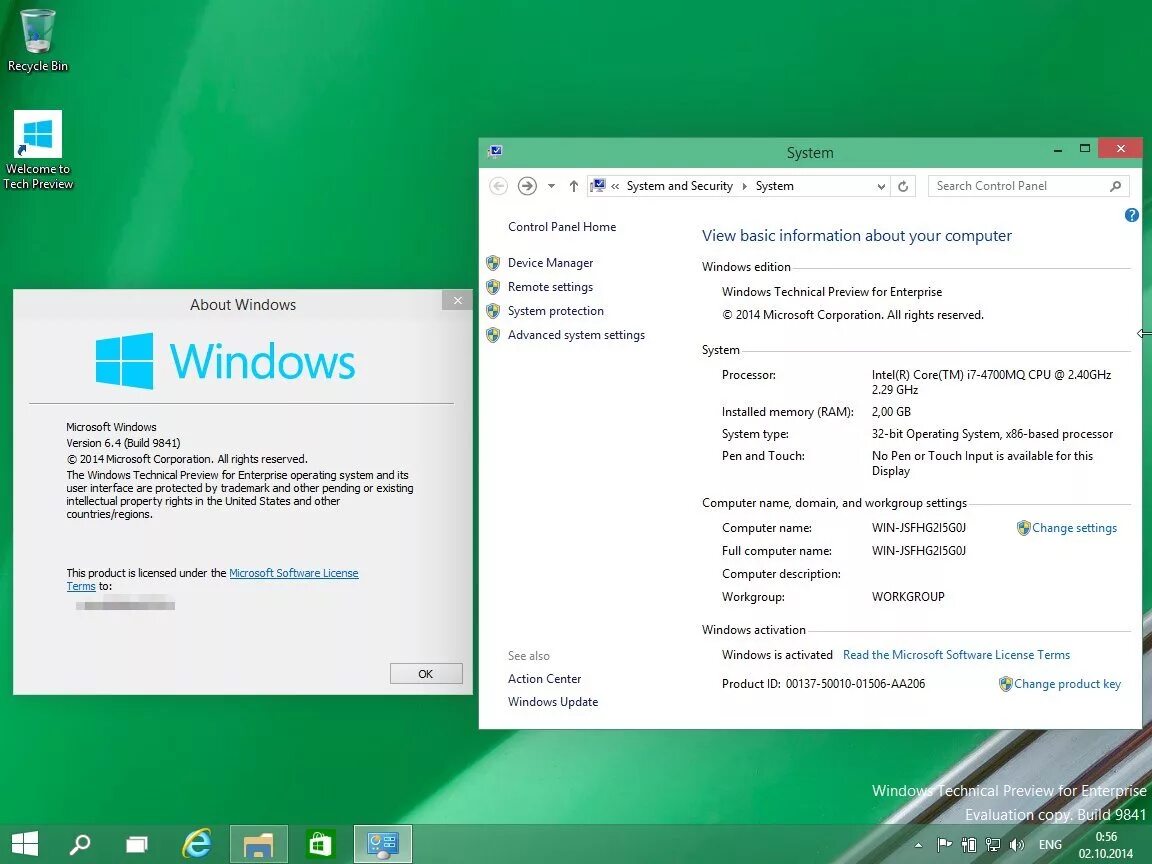Select System and Security breadcrumb
This screenshot has height=864, width=1152.
[x=680, y=186]
